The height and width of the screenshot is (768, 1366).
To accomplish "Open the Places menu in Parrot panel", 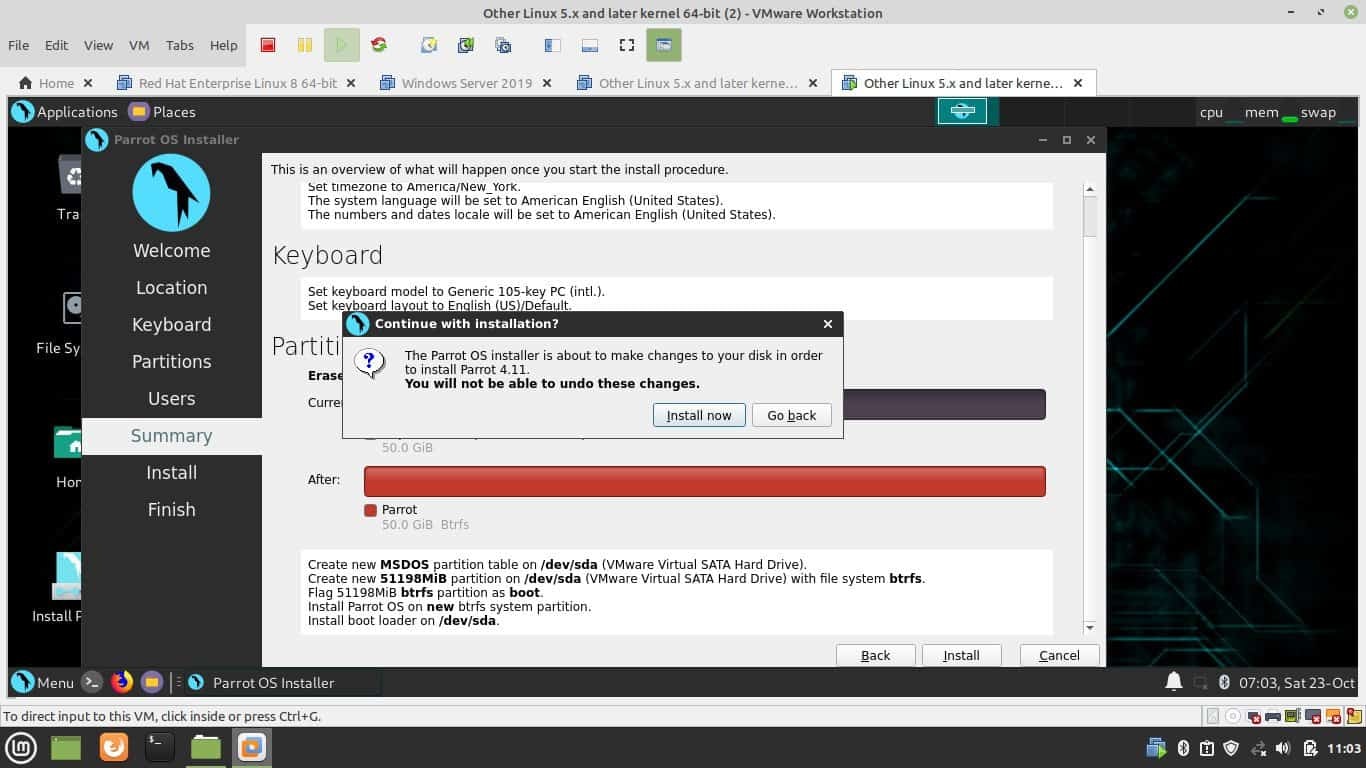I will coord(163,112).
